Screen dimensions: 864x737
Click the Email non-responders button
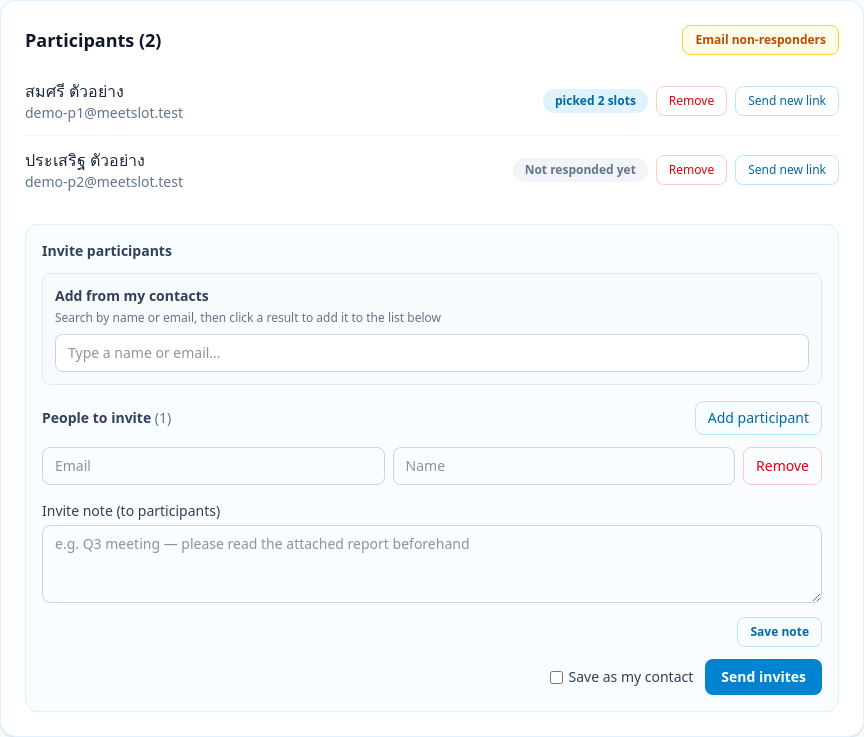click(760, 40)
